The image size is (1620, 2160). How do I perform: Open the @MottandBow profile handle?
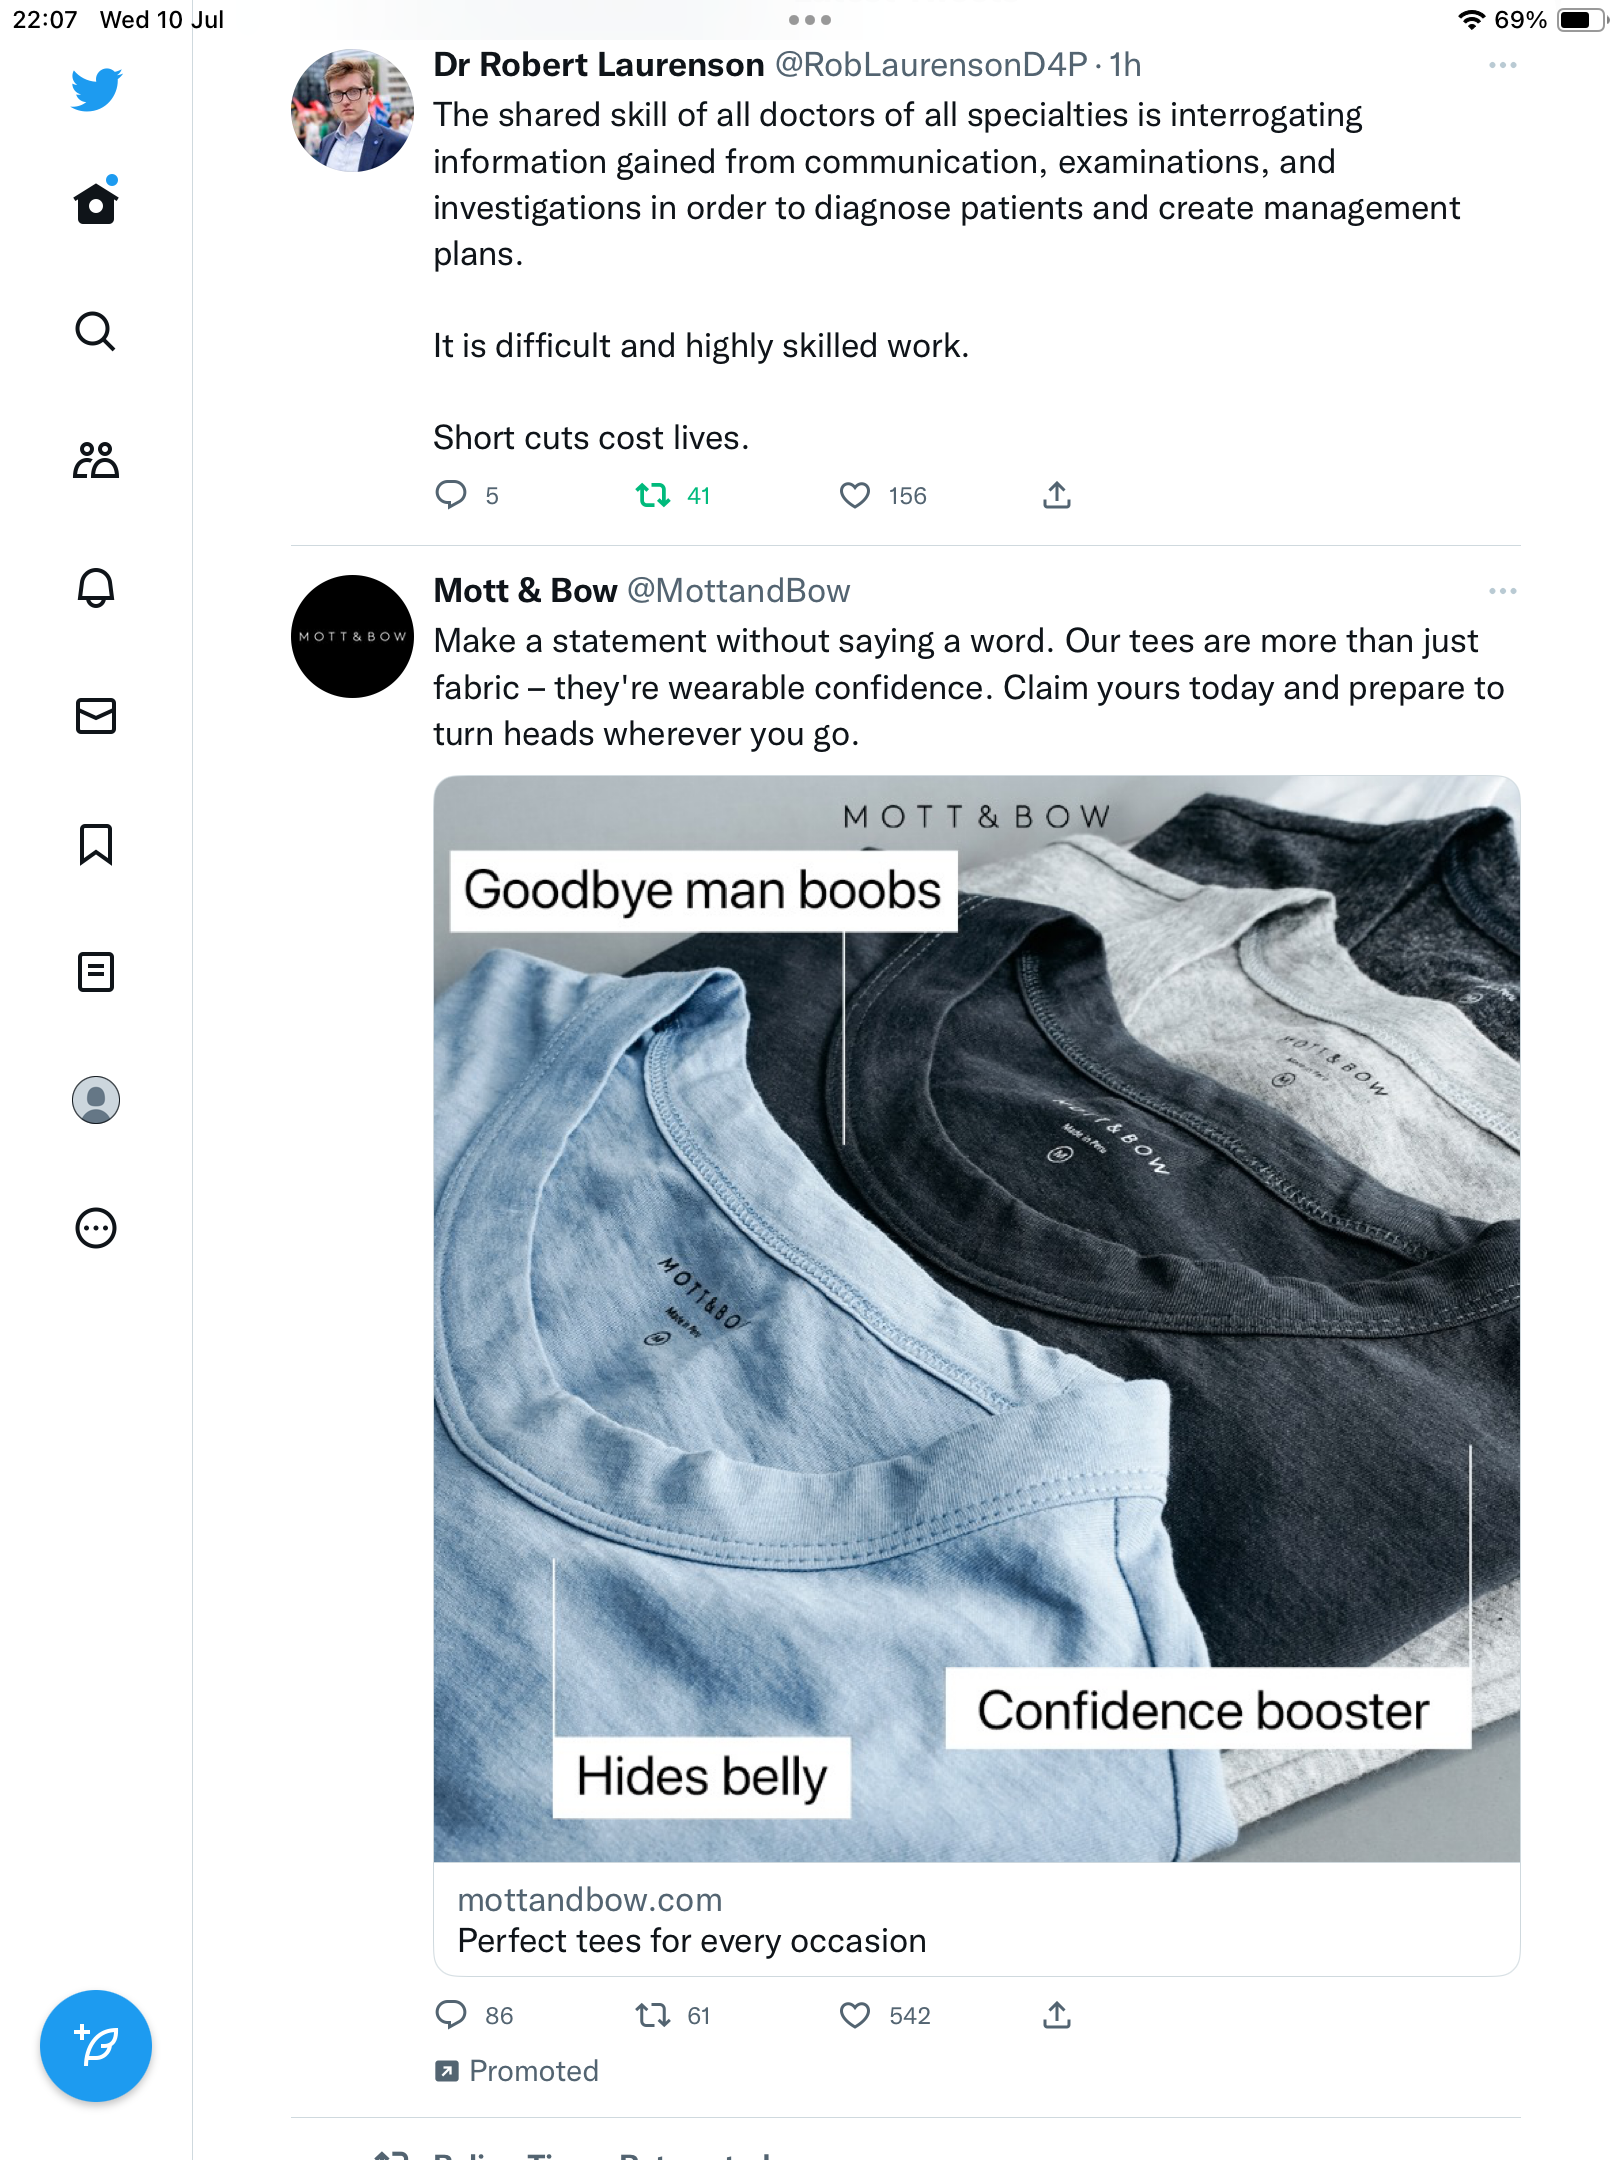738,592
